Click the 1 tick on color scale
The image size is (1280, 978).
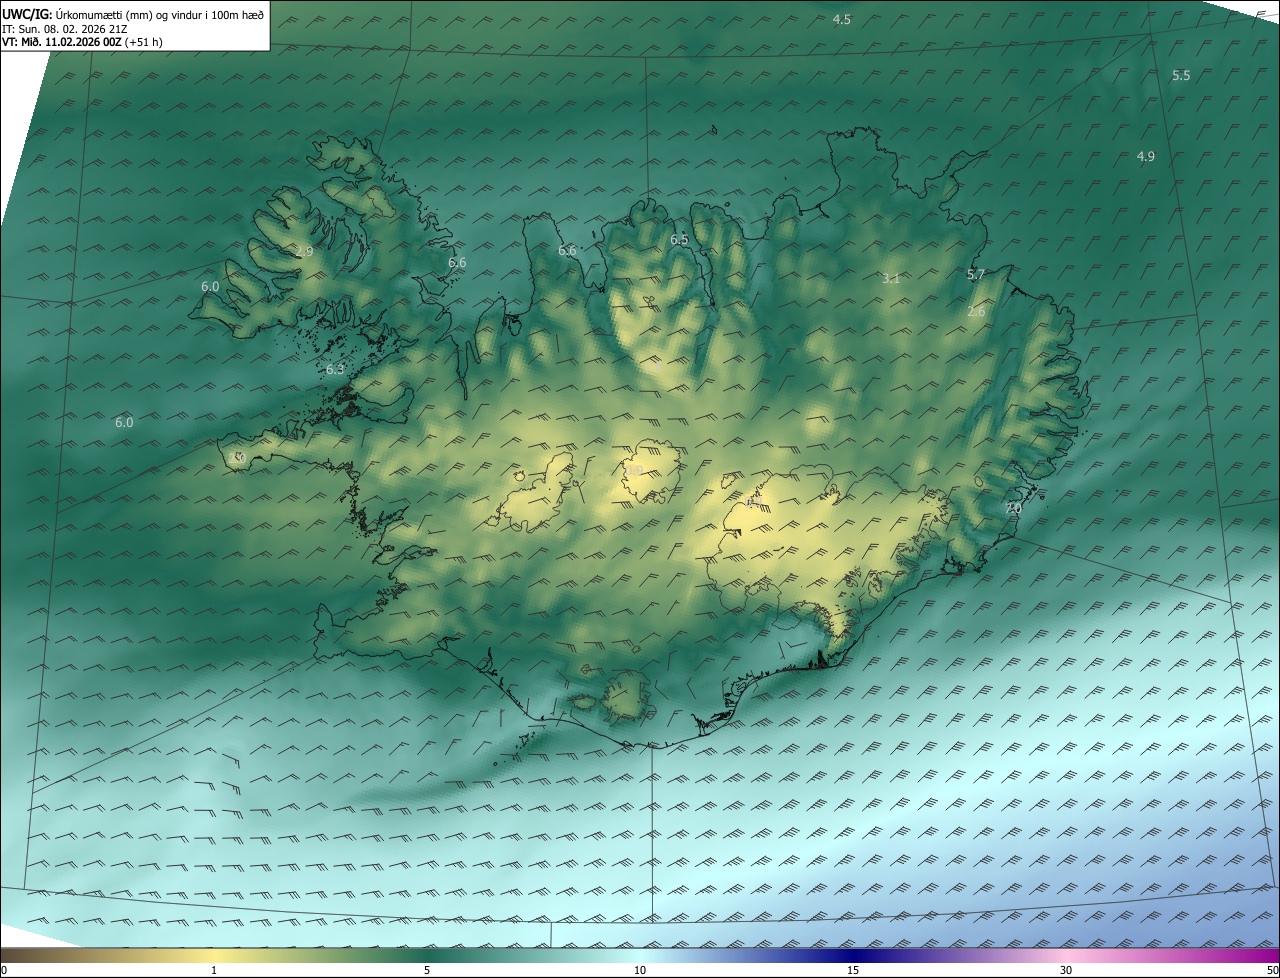[x=214, y=970]
